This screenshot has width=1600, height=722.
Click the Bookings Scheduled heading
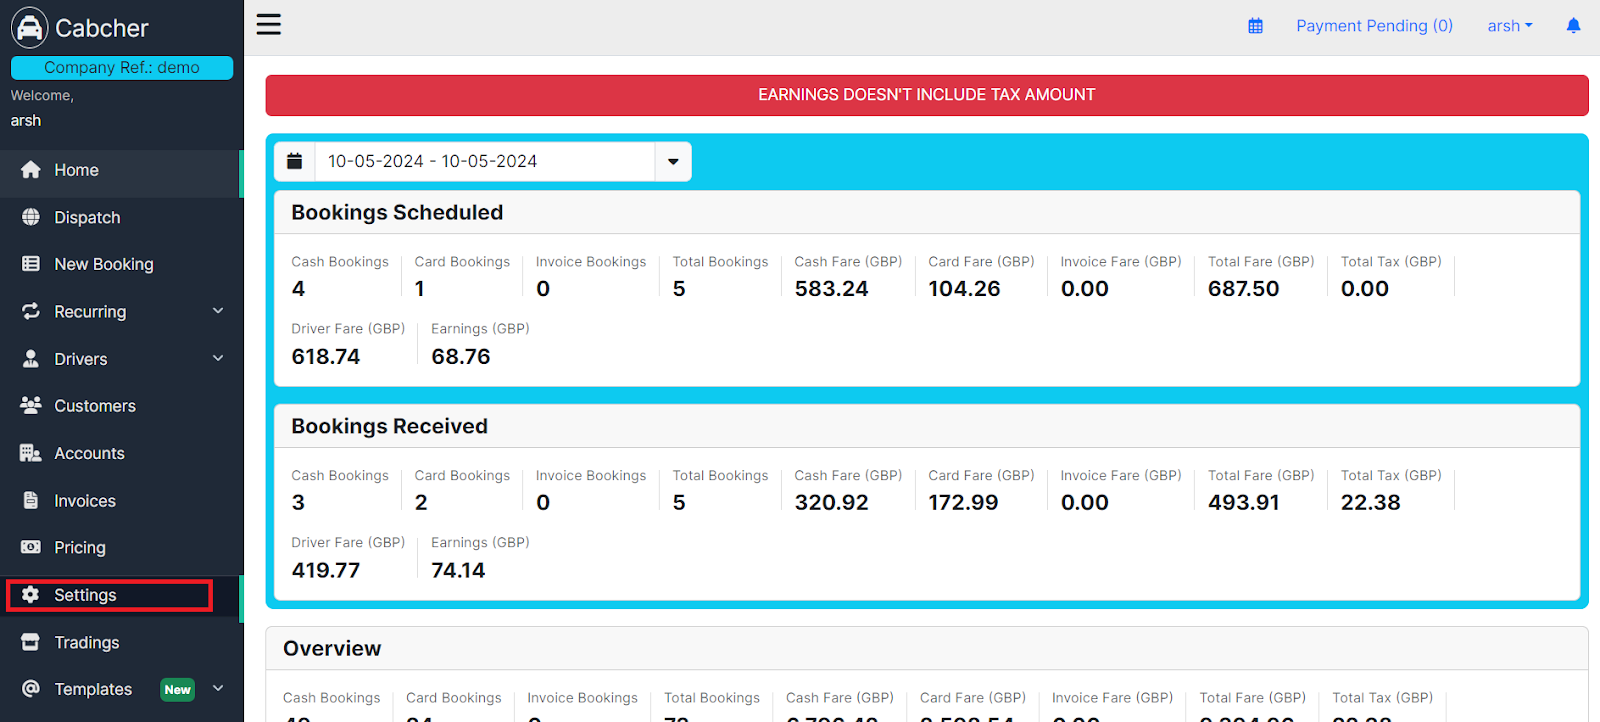click(397, 212)
